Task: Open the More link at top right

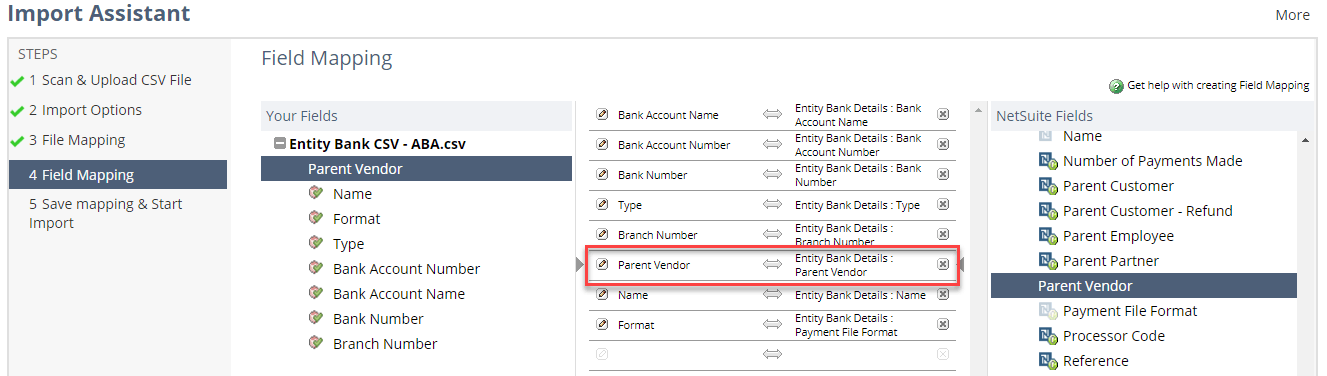Action: 1292,15
